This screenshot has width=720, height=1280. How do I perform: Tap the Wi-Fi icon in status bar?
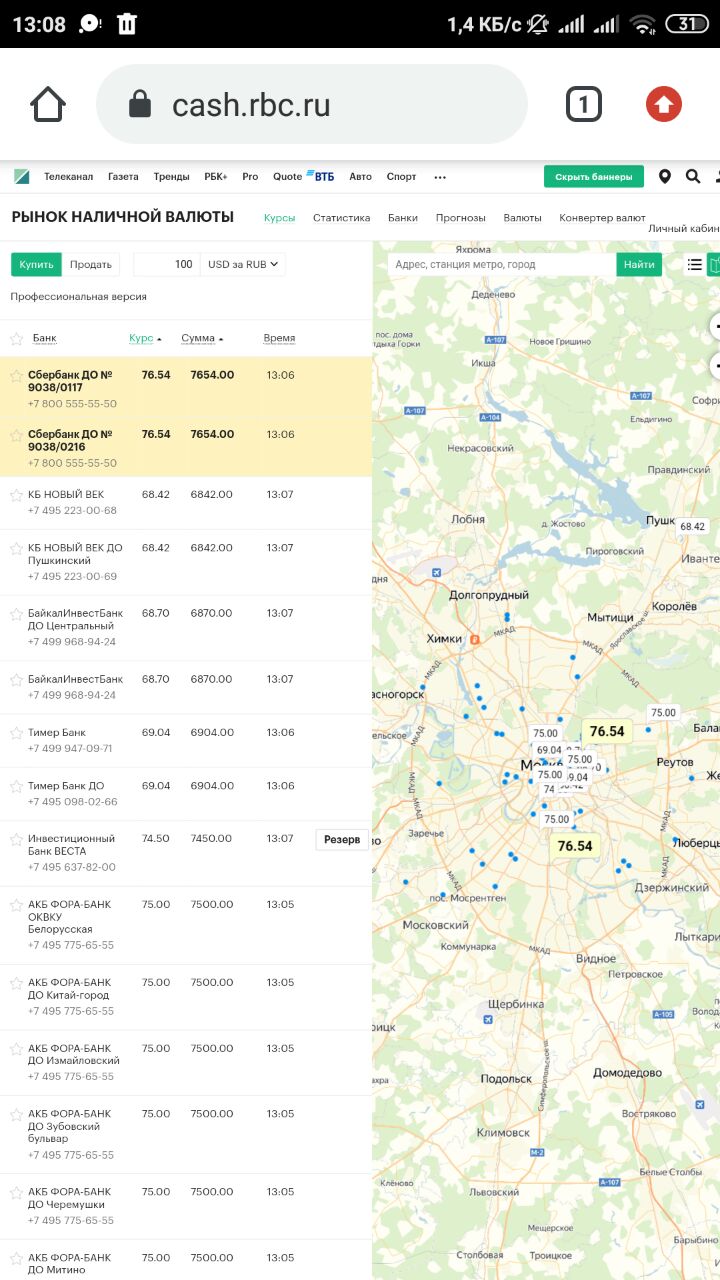click(643, 24)
